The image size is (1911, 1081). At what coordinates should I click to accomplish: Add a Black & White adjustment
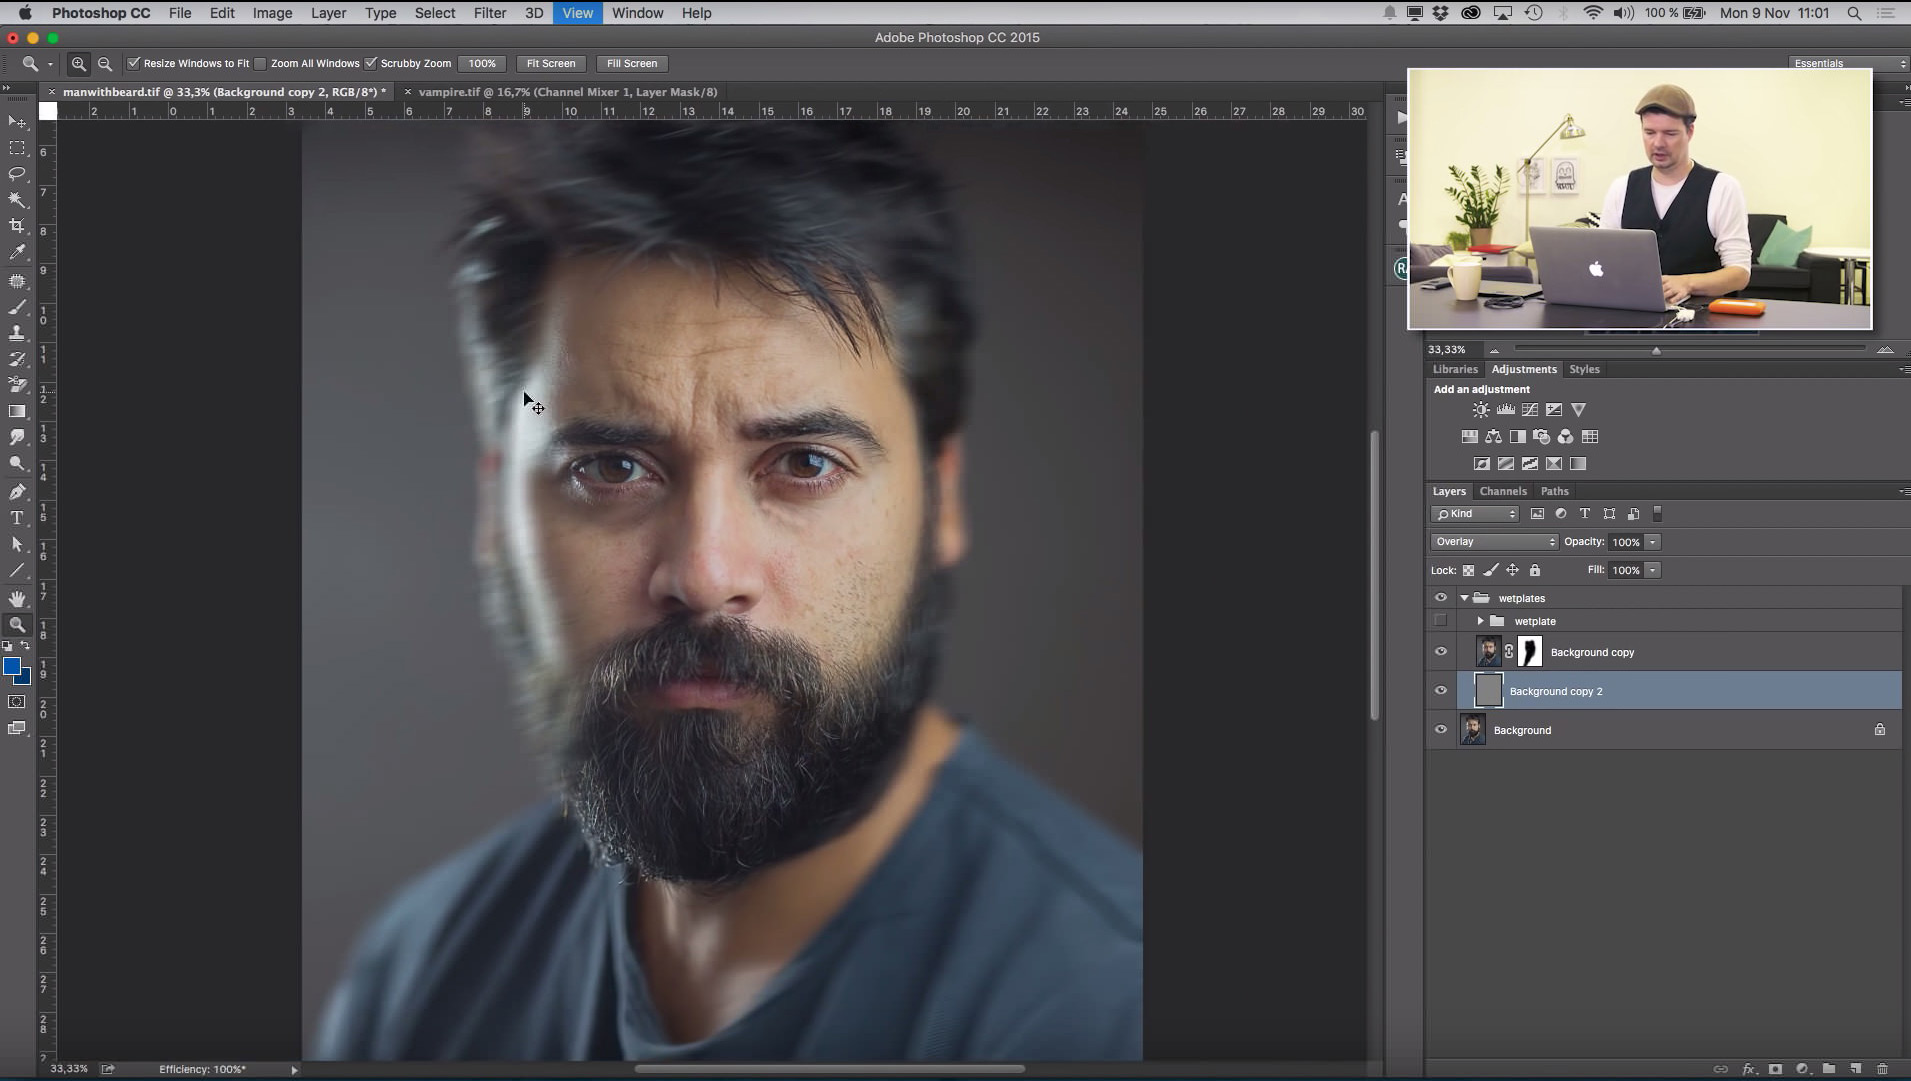(x=1517, y=437)
